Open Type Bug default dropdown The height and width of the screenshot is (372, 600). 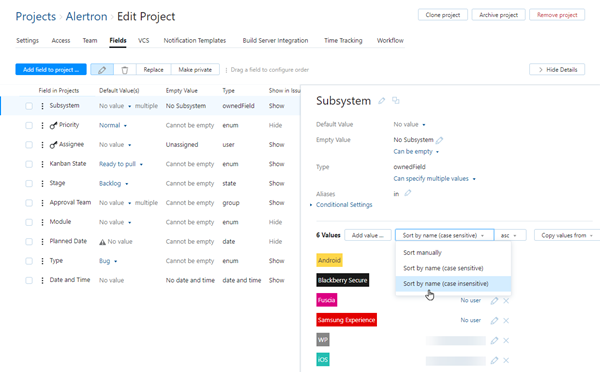108,261
